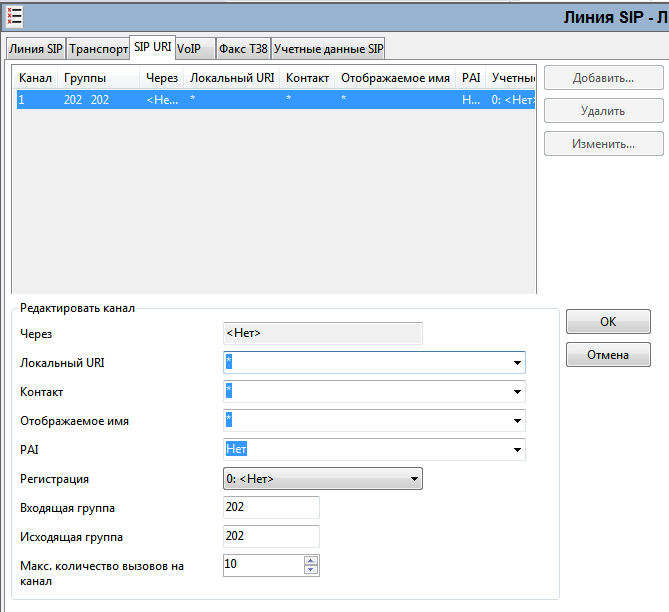Click the Добавить... button
This screenshot has width=669, height=612.
point(603,78)
